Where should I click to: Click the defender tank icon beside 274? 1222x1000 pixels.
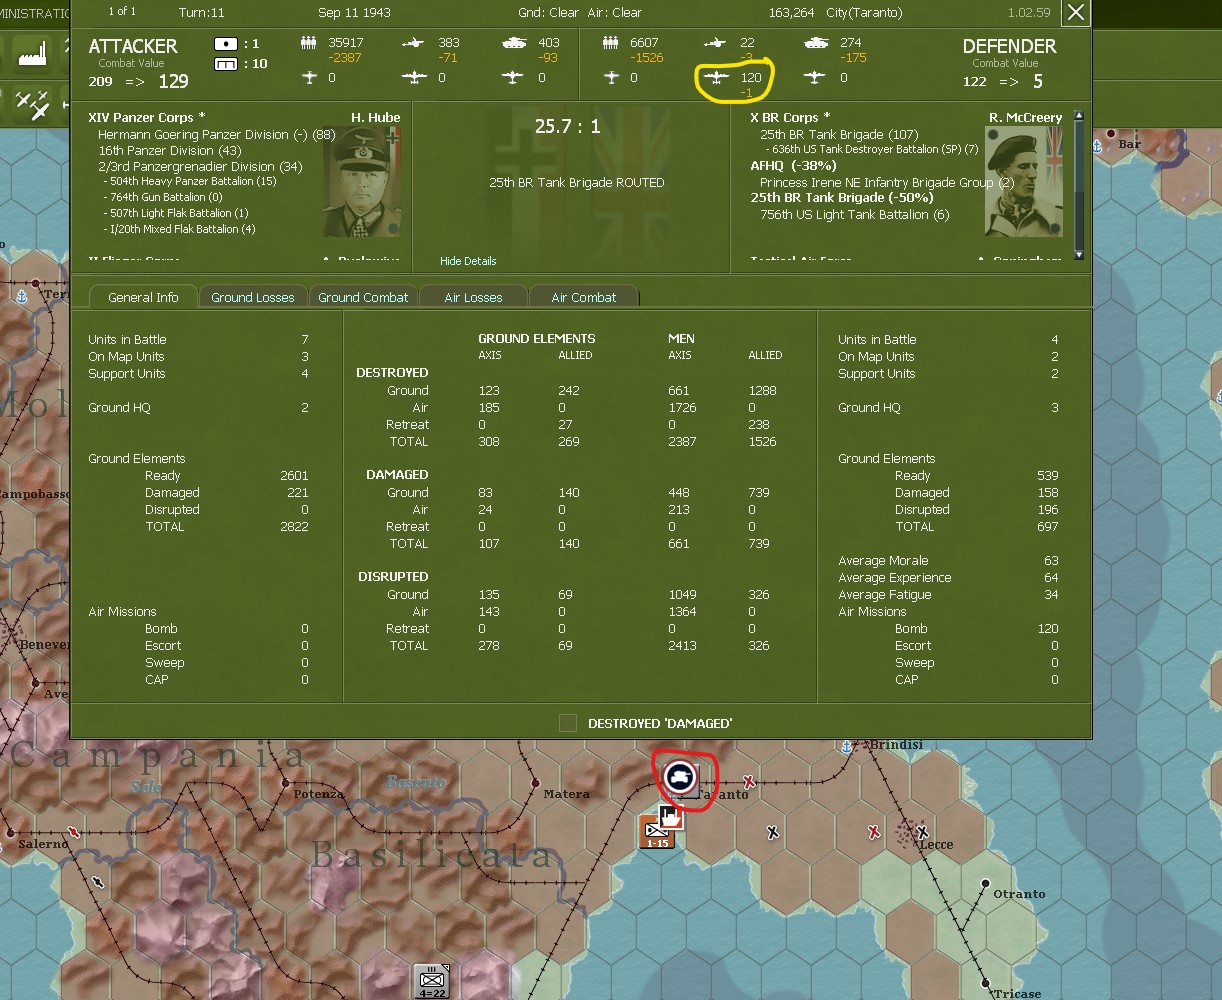click(x=817, y=43)
